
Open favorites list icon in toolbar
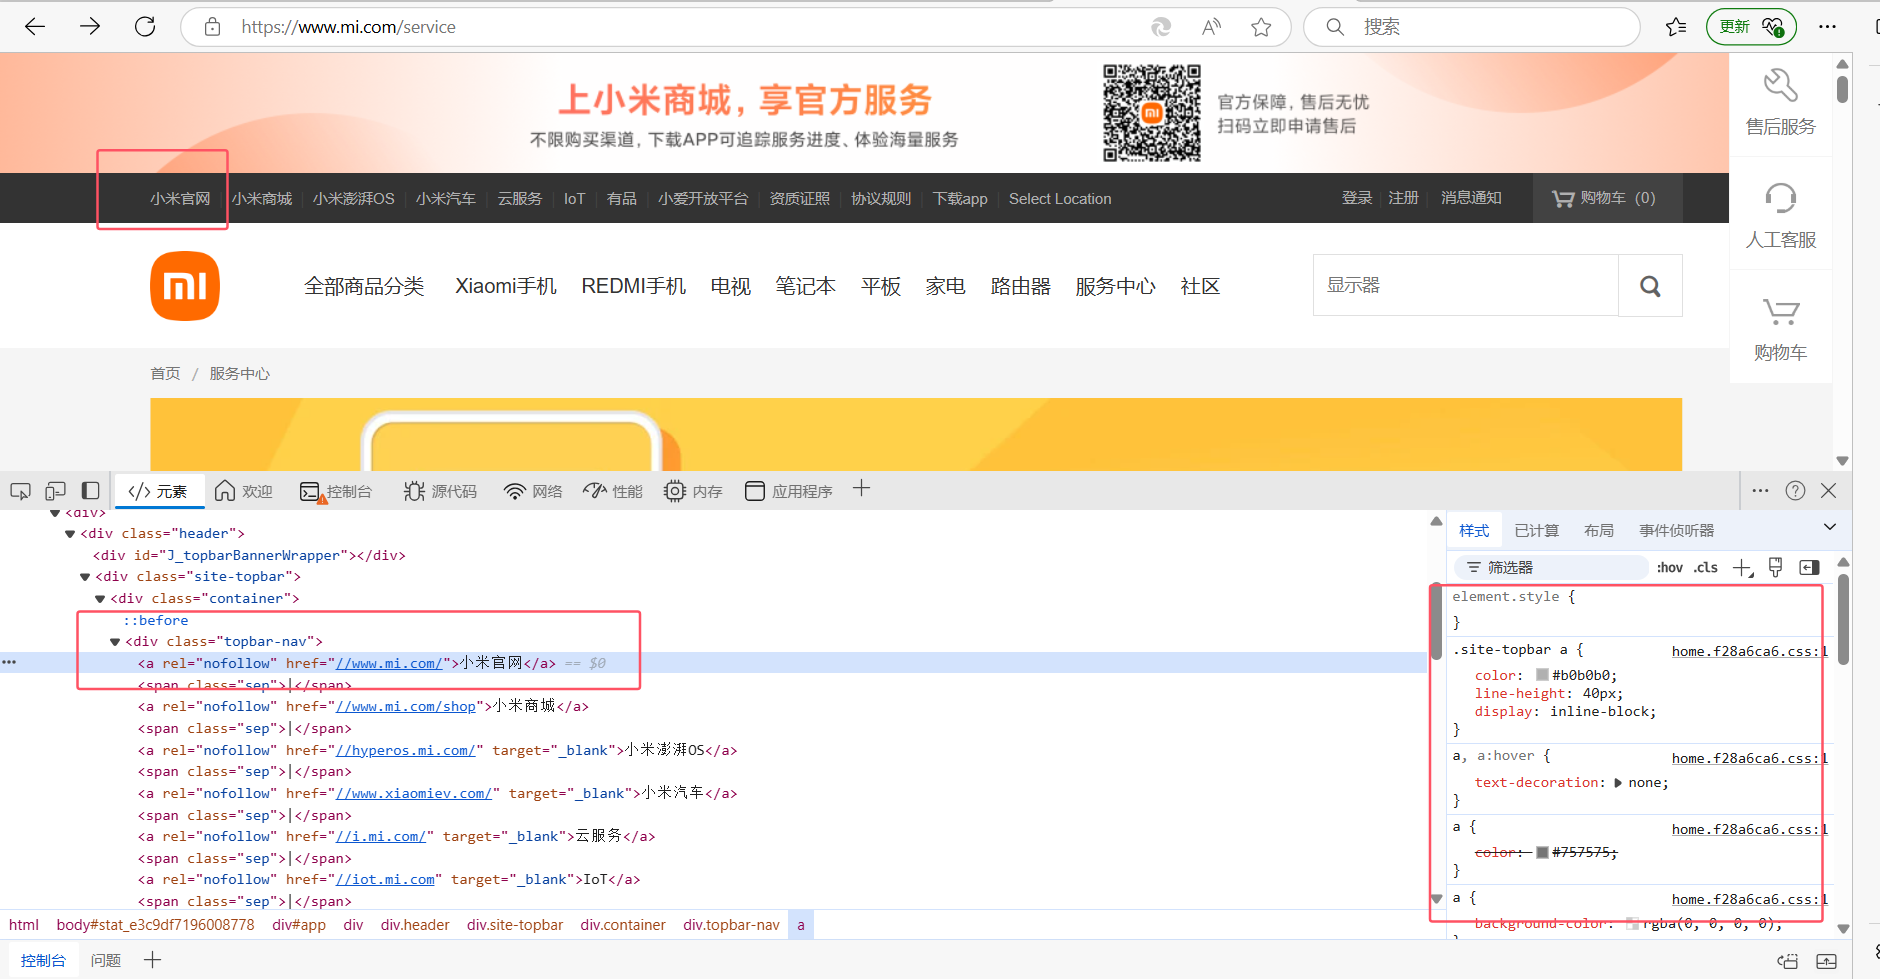click(1676, 27)
